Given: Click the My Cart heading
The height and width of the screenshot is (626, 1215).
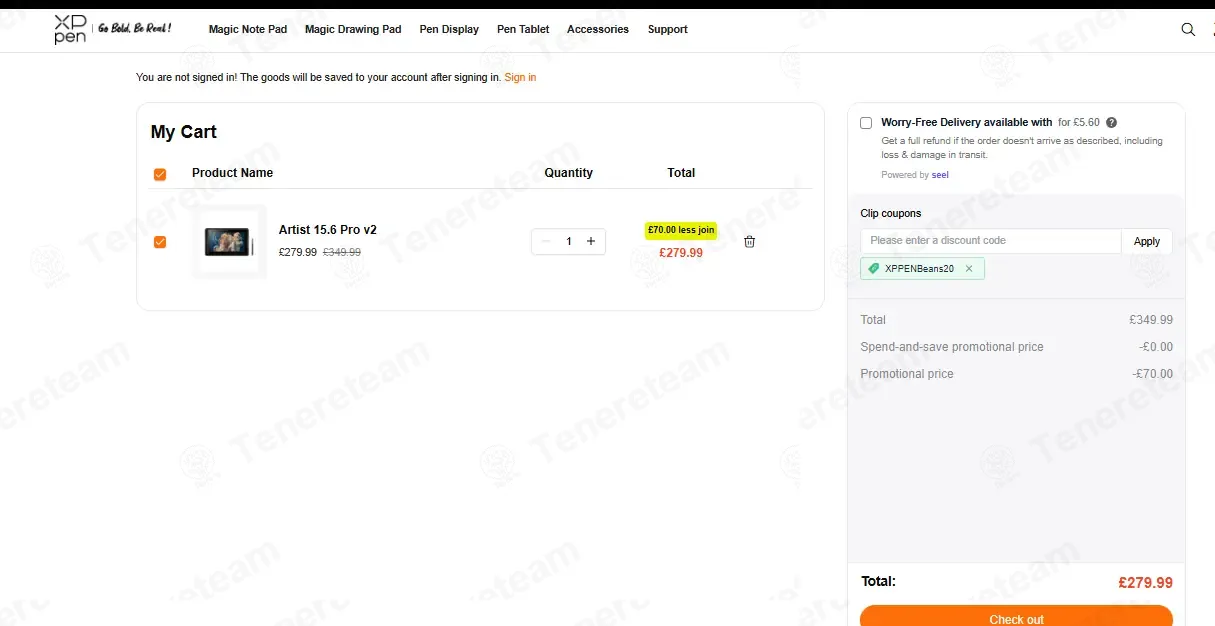Looking at the screenshot, I should coord(184,132).
